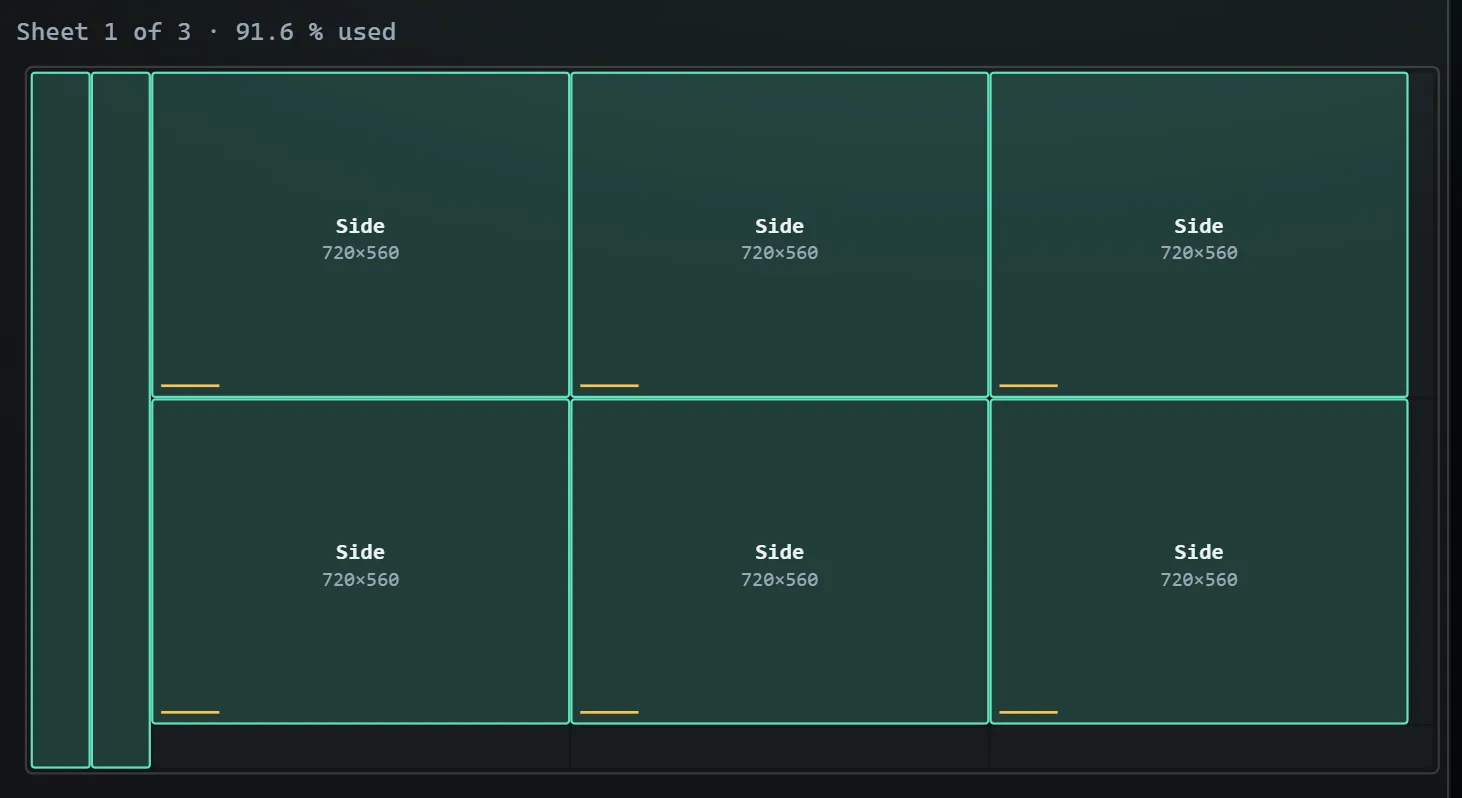
Task: Click offcut area beneath the lower-left Side panel
Action: 360,746
